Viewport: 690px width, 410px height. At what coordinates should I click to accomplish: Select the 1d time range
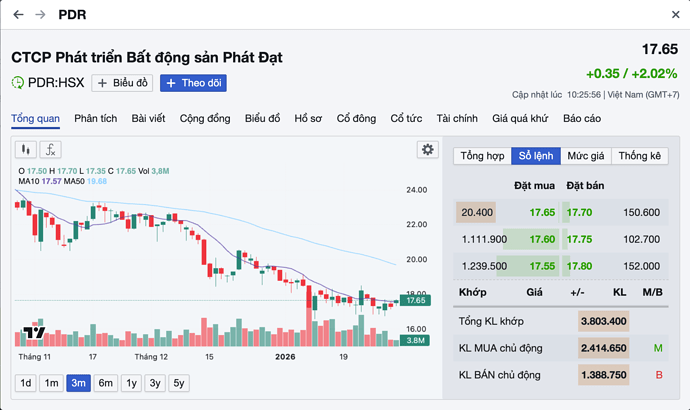[26, 383]
